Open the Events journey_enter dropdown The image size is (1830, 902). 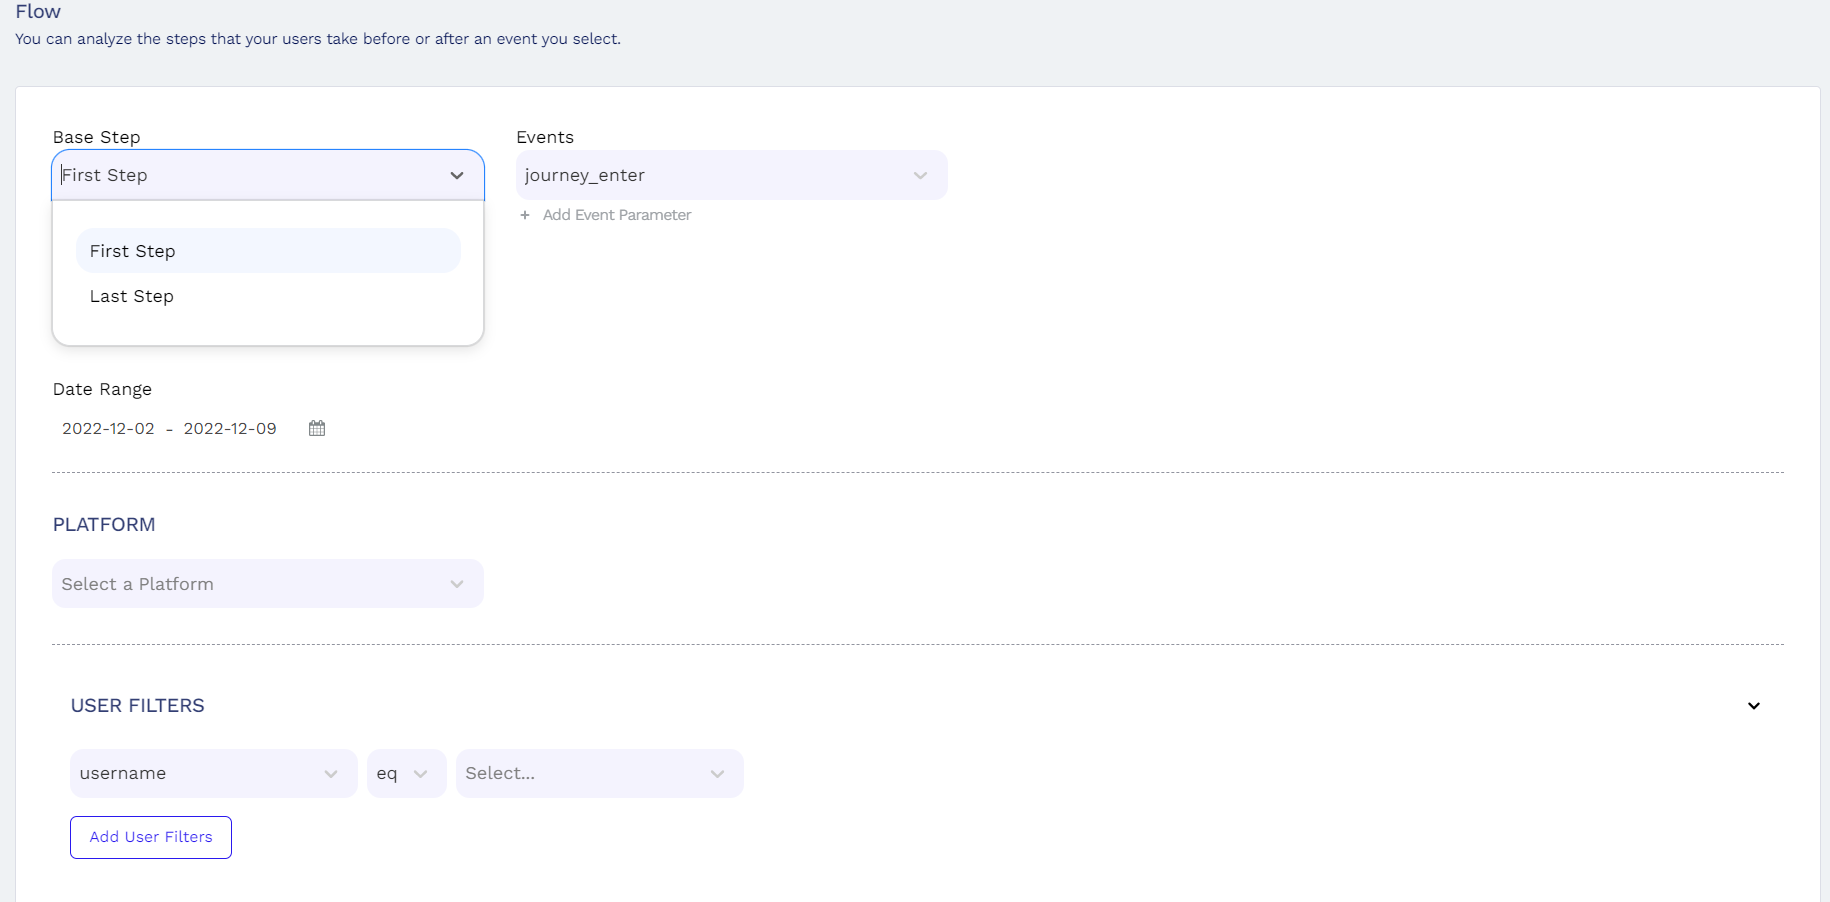tap(731, 175)
